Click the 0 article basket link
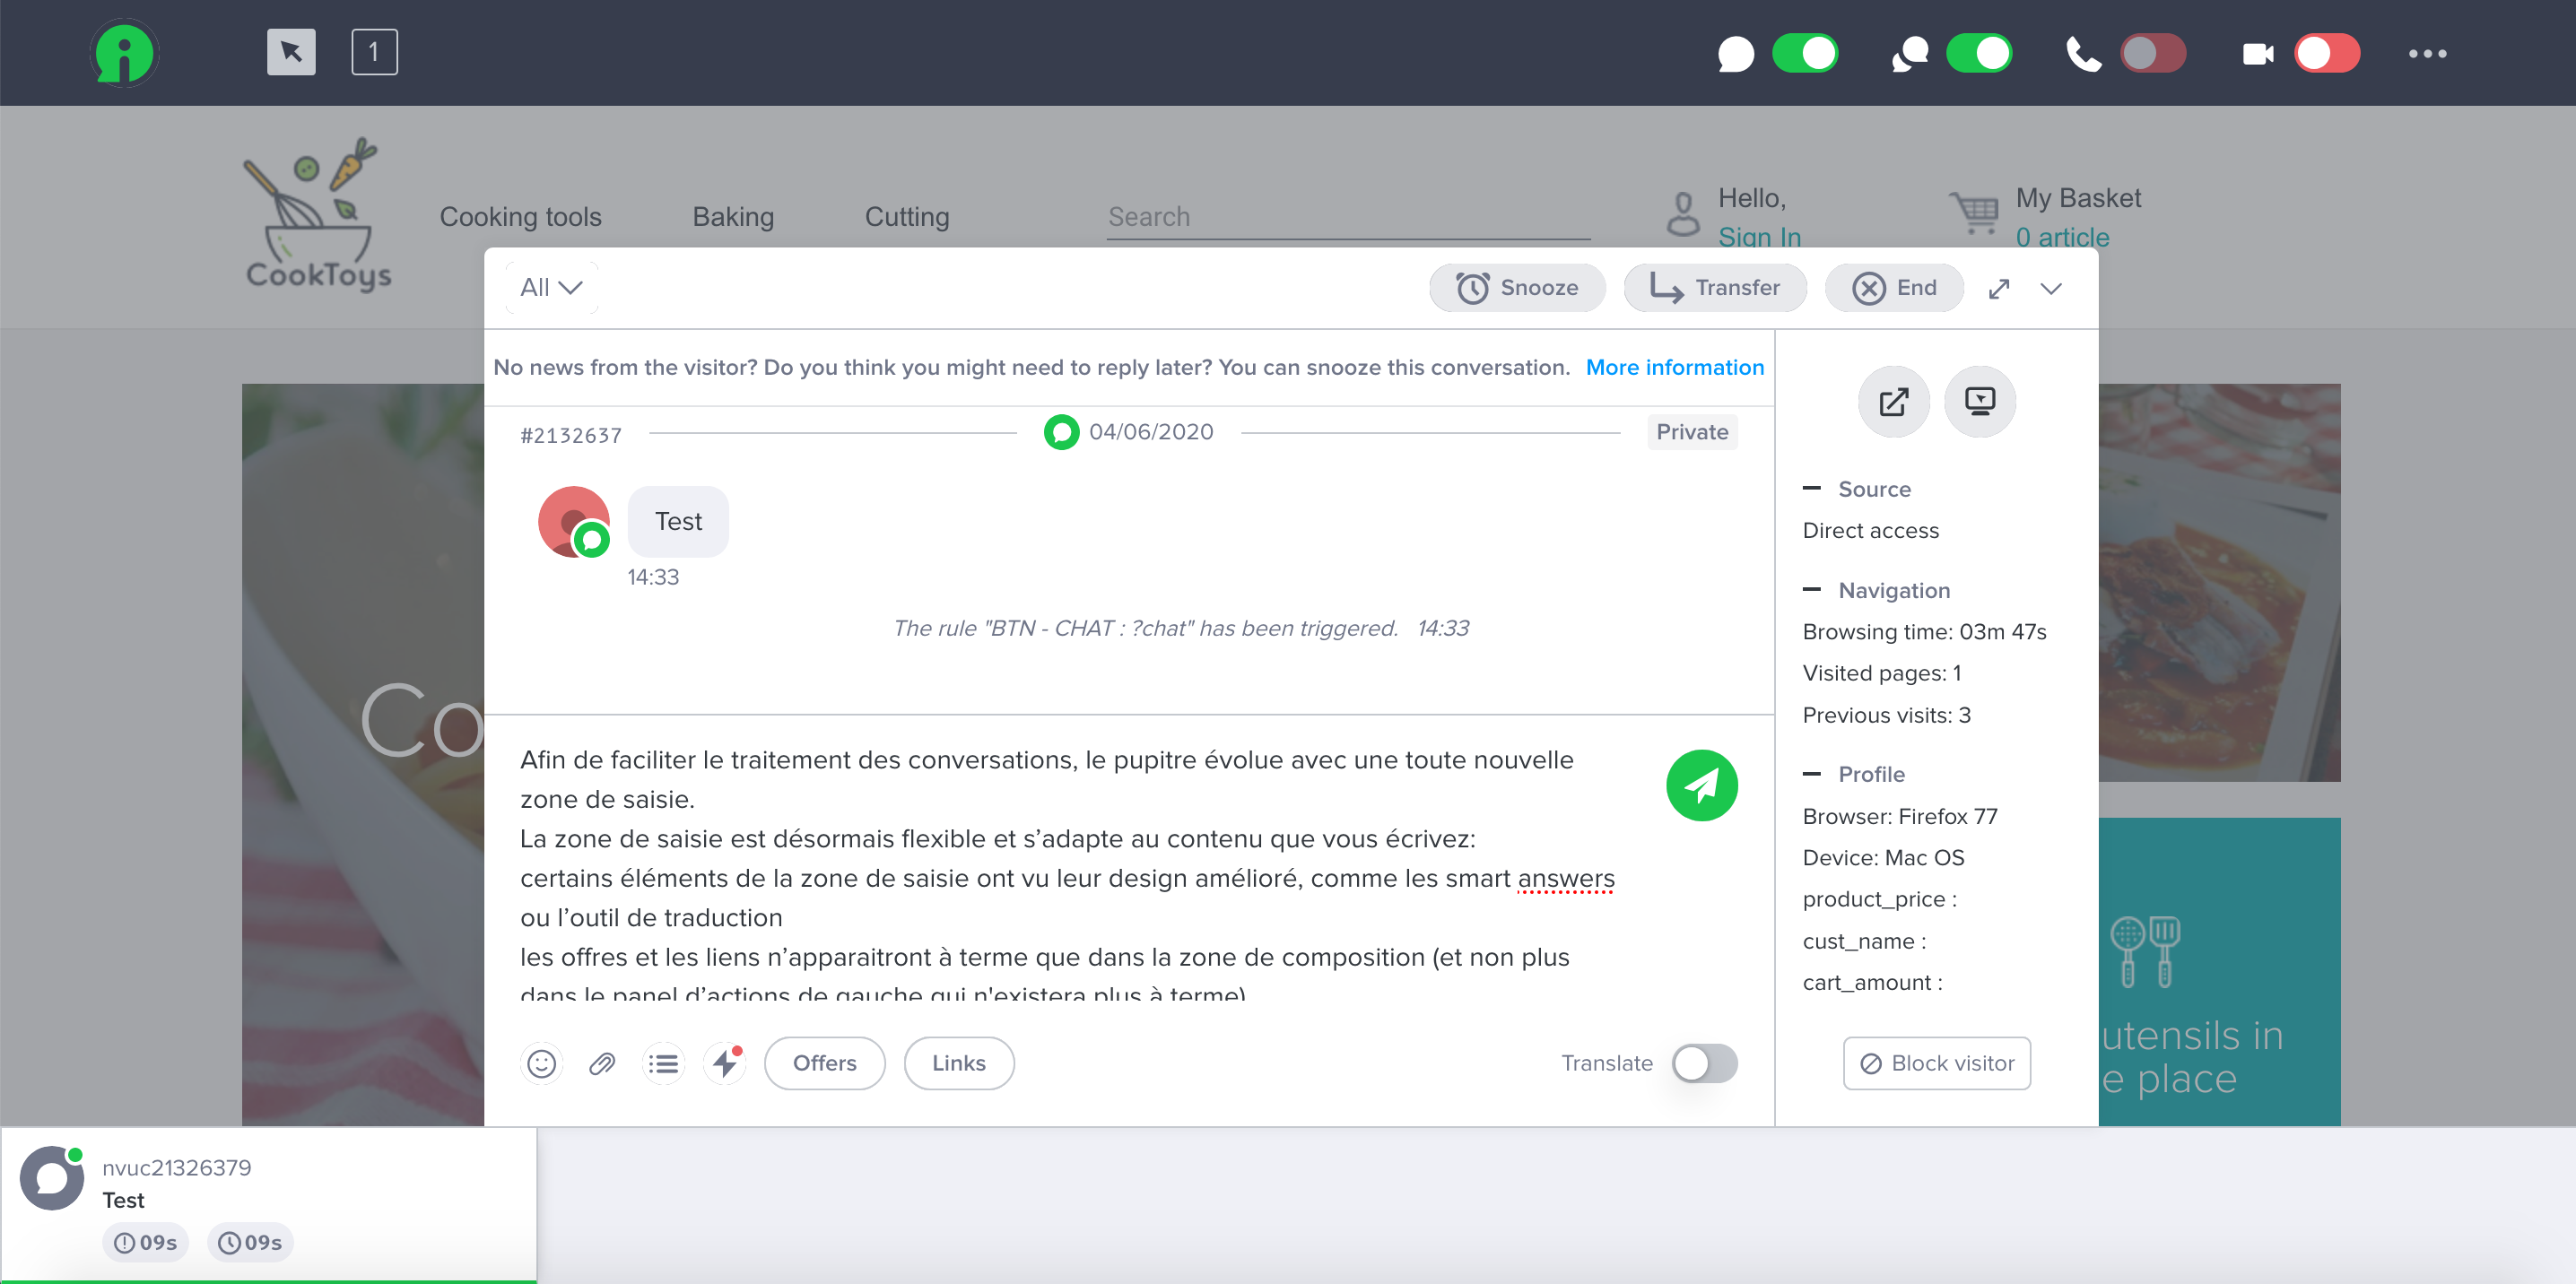 point(2062,237)
